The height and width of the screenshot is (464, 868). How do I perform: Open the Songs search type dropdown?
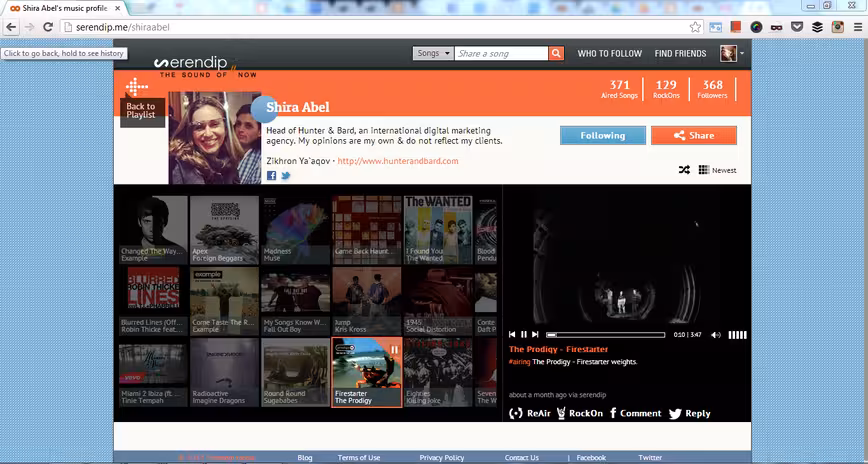click(433, 53)
